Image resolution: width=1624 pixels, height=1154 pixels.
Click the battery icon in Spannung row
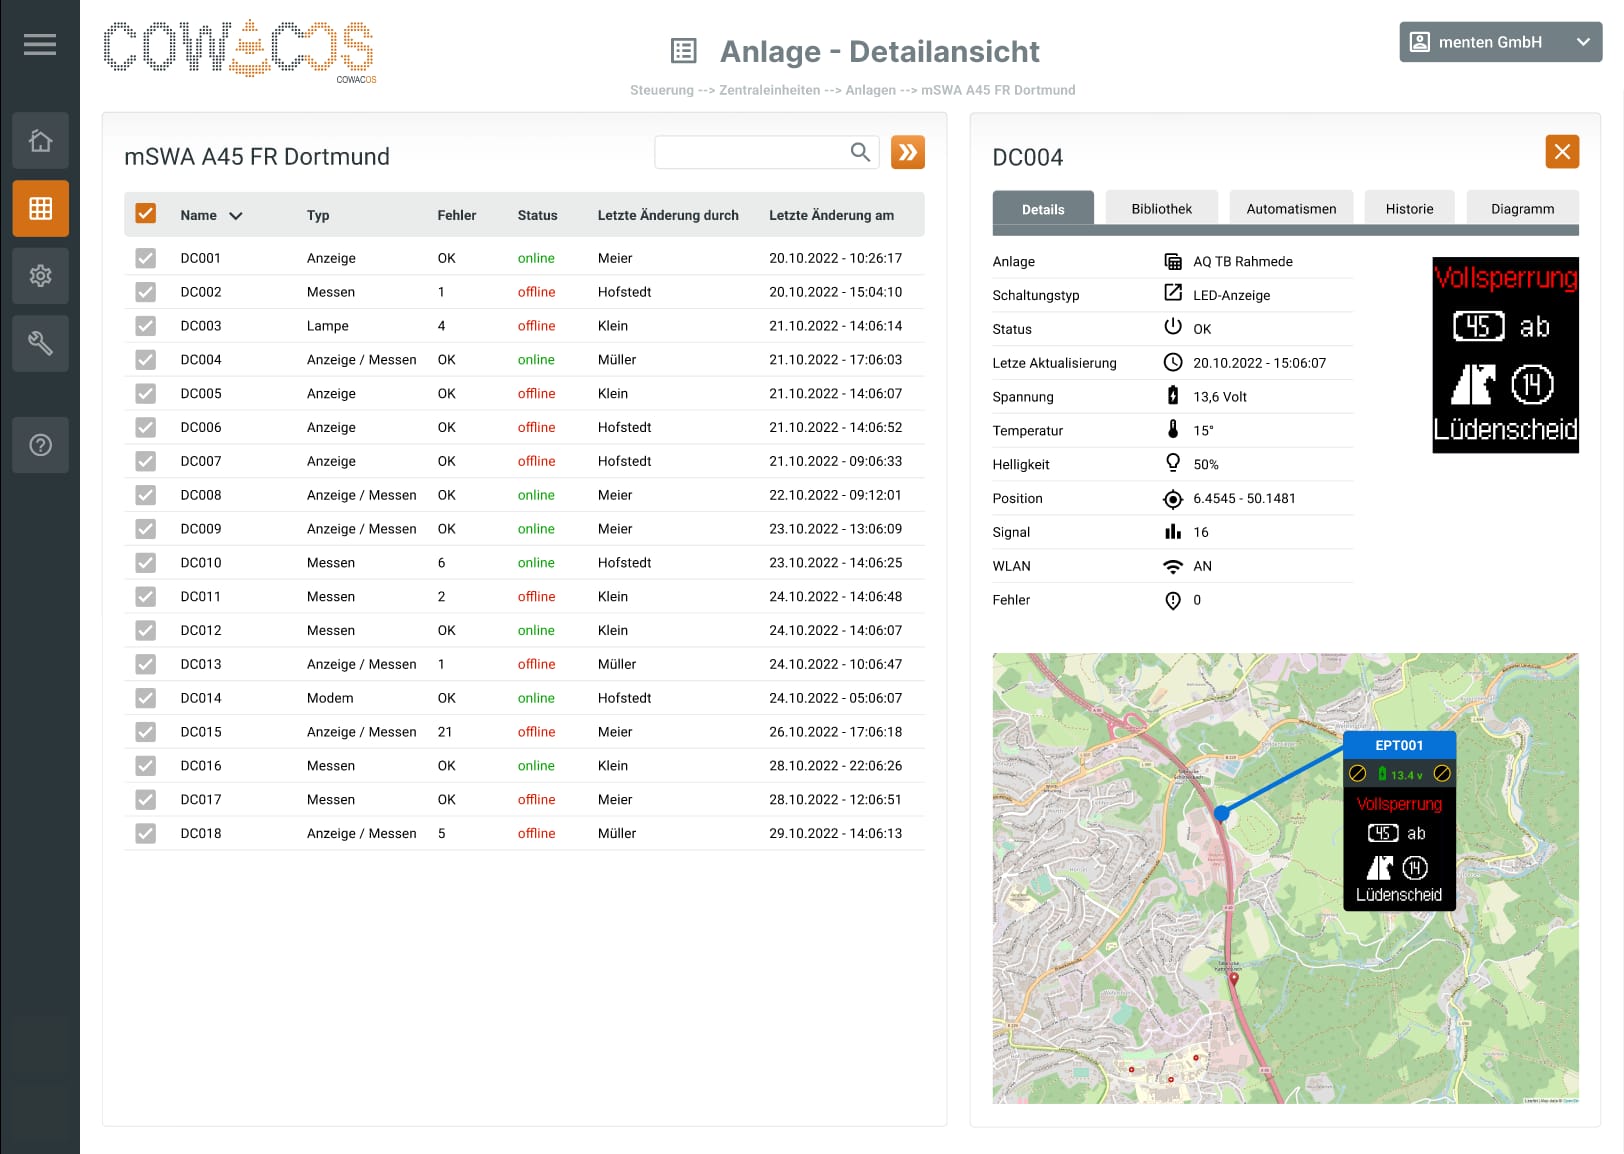pyautogui.click(x=1173, y=395)
